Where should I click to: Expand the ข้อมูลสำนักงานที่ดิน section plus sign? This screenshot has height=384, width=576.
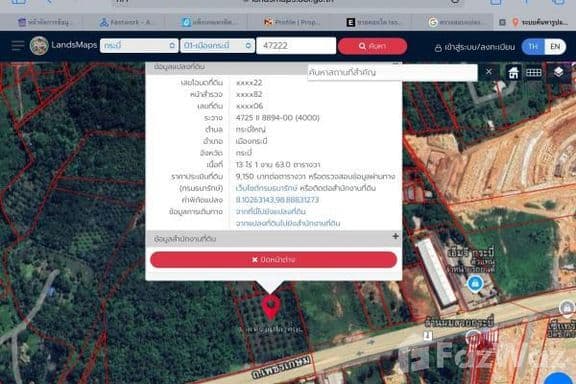click(395, 237)
